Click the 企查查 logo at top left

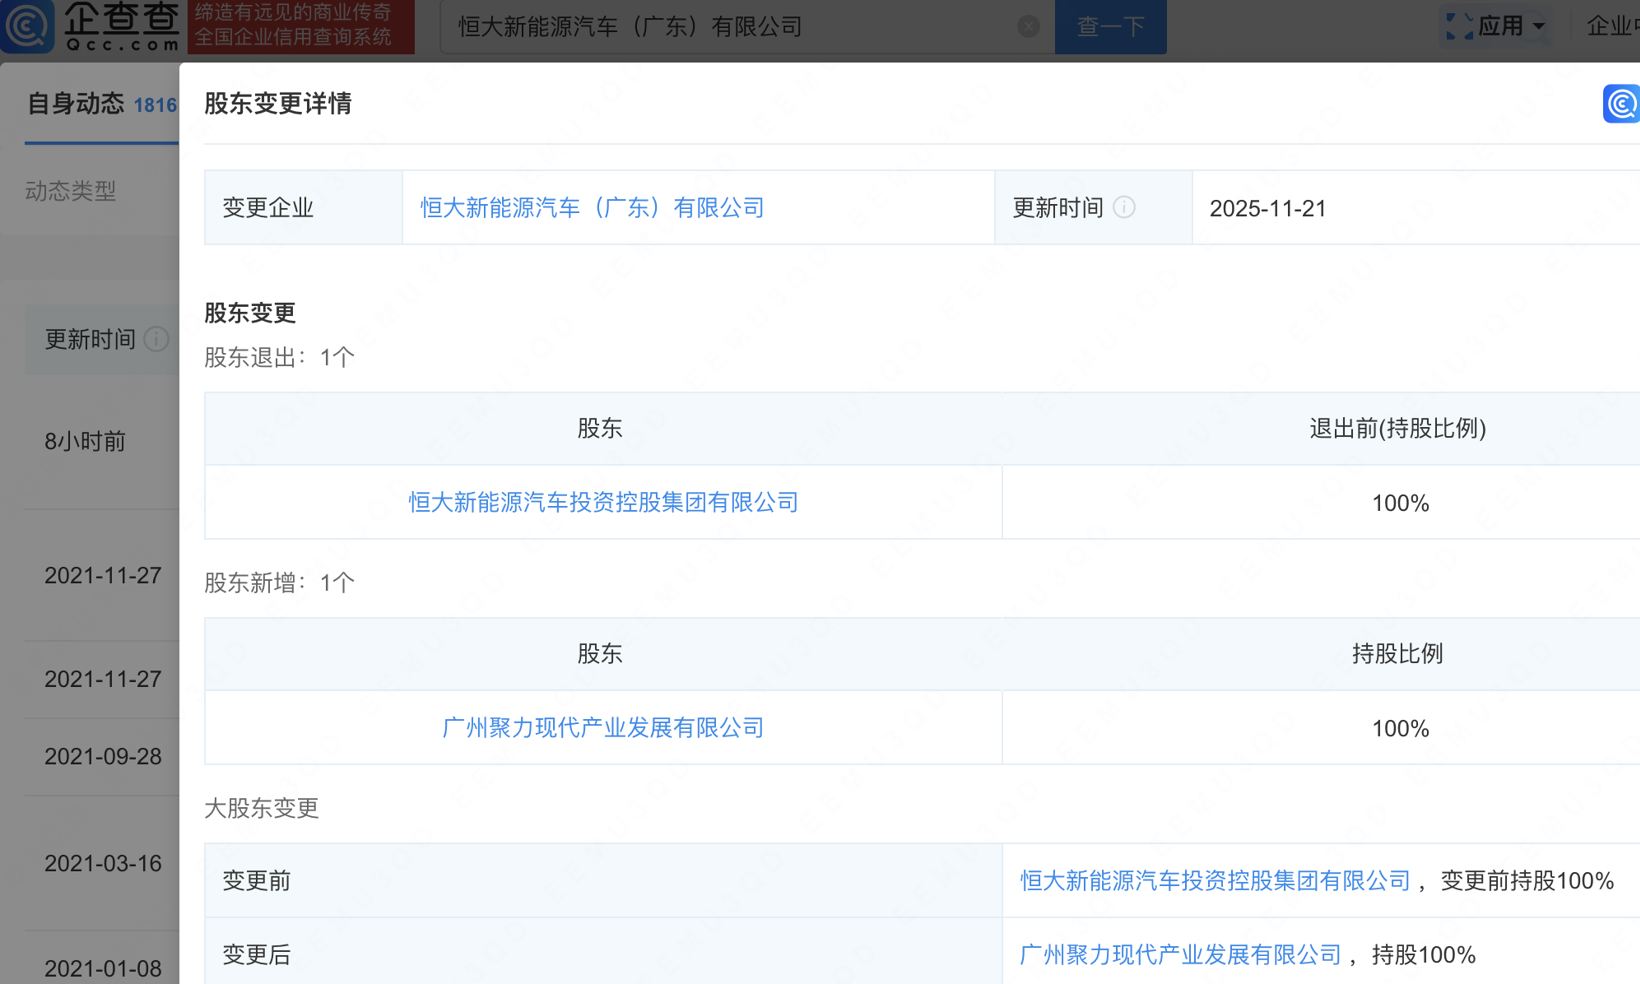coord(90,26)
